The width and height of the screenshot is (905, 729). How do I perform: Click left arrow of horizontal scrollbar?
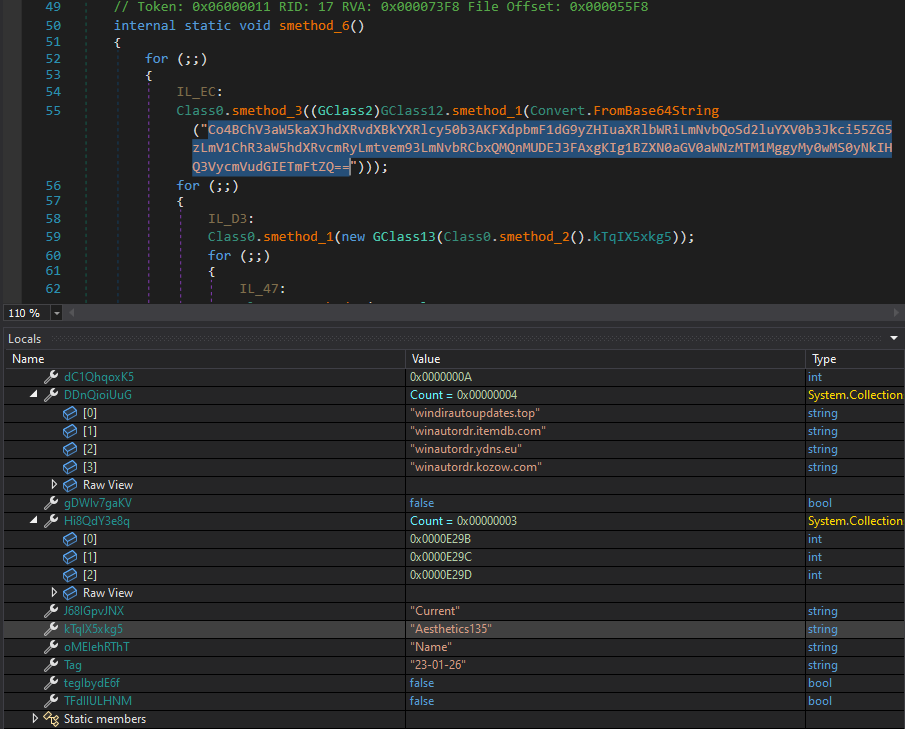pyautogui.click(x=72, y=312)
